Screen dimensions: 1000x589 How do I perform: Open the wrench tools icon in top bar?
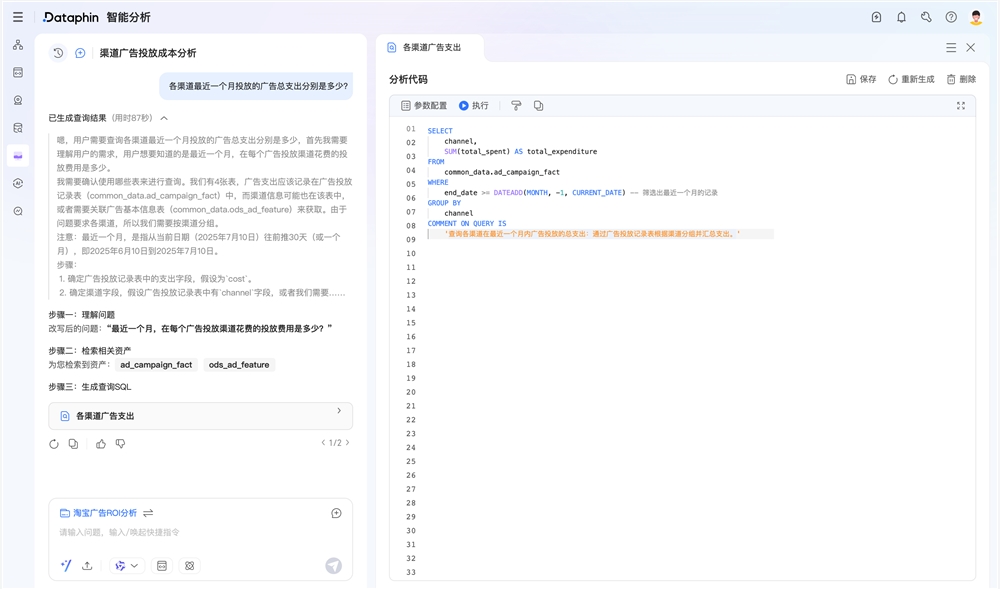(926, 17)
